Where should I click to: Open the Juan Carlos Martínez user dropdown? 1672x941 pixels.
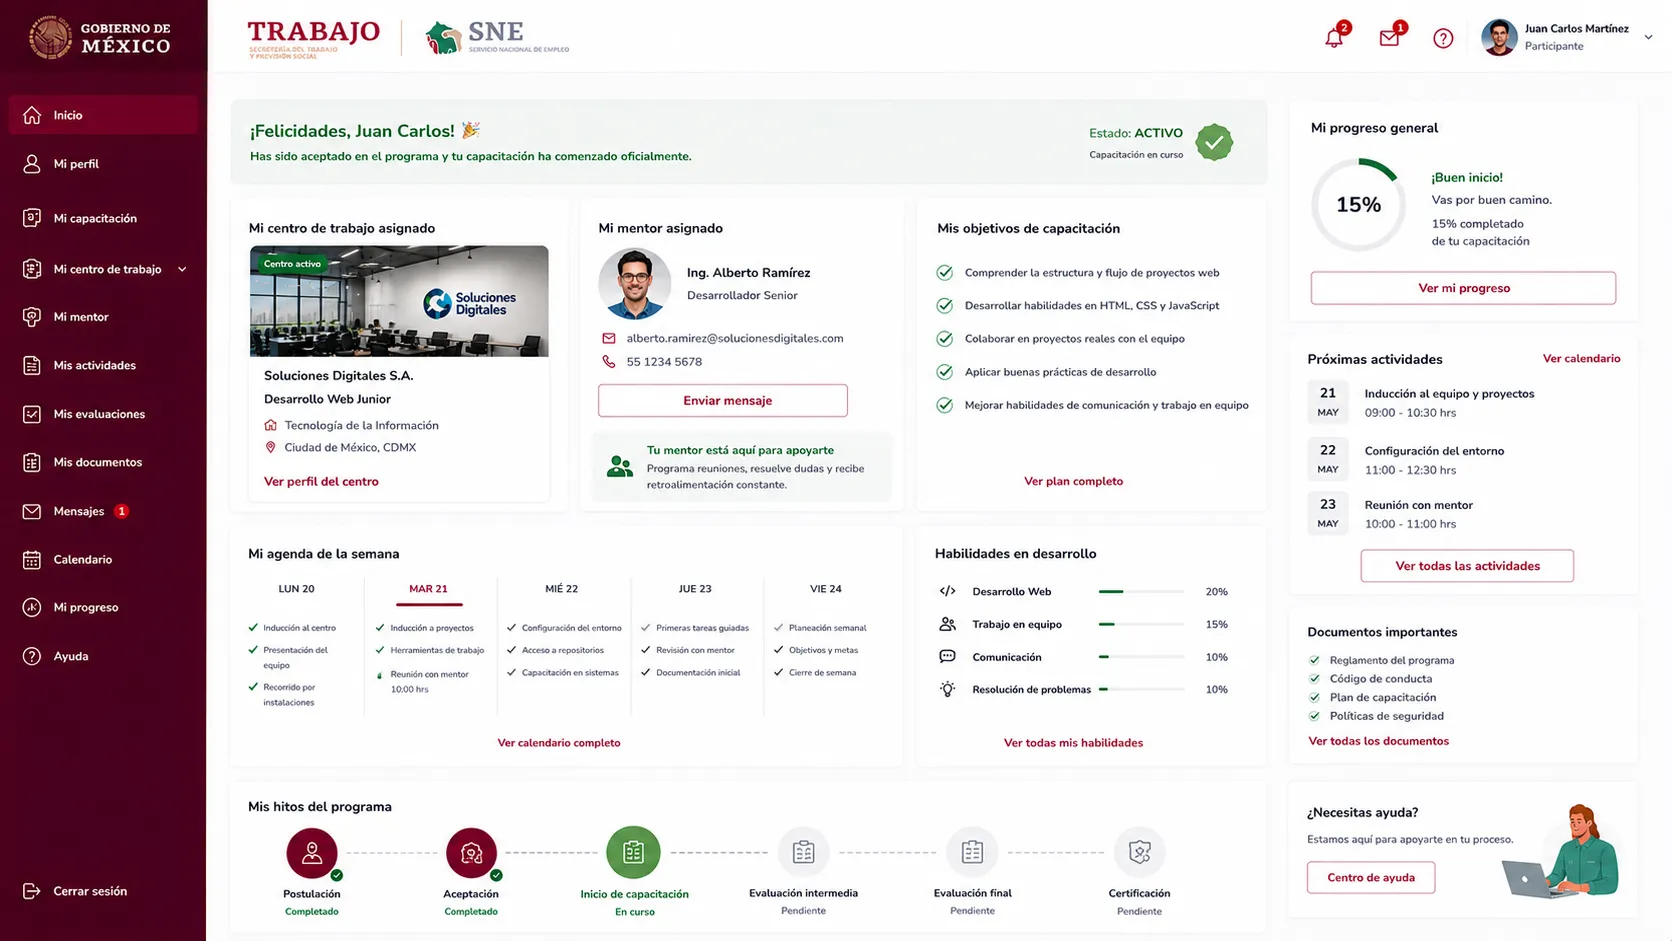(x=1648, y=37)
